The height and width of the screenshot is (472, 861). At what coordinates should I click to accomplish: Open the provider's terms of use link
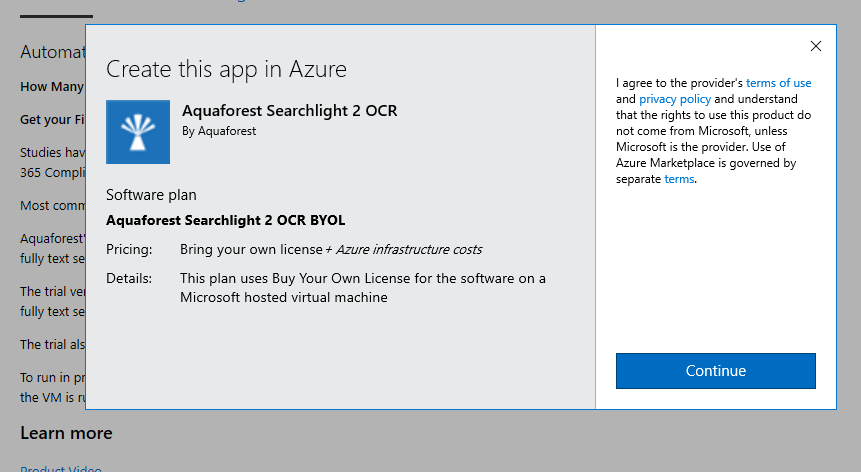click(x=778, y=83)
